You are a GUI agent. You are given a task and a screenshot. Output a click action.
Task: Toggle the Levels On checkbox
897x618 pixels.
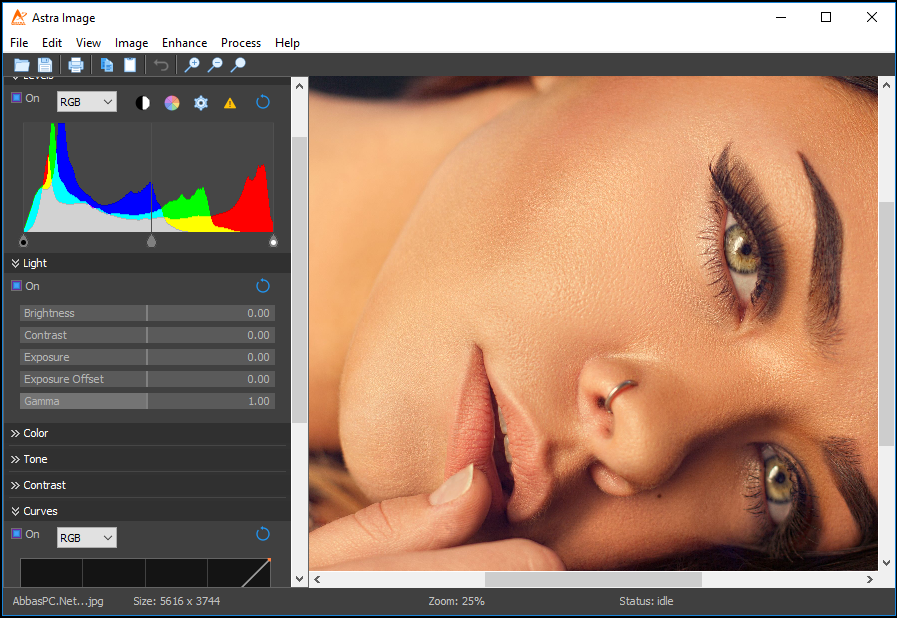17,98
